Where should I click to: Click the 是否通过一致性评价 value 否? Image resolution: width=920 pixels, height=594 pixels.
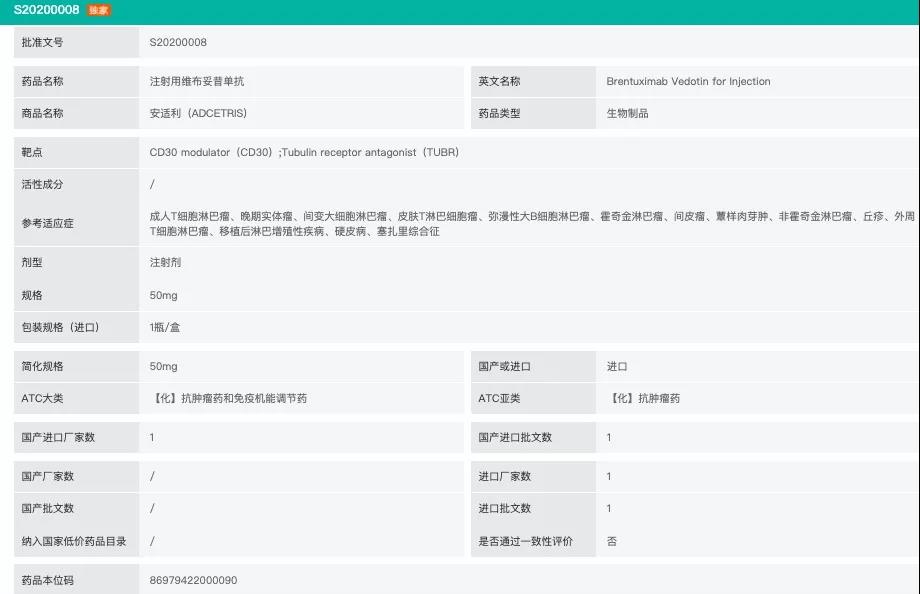point(612,541)
